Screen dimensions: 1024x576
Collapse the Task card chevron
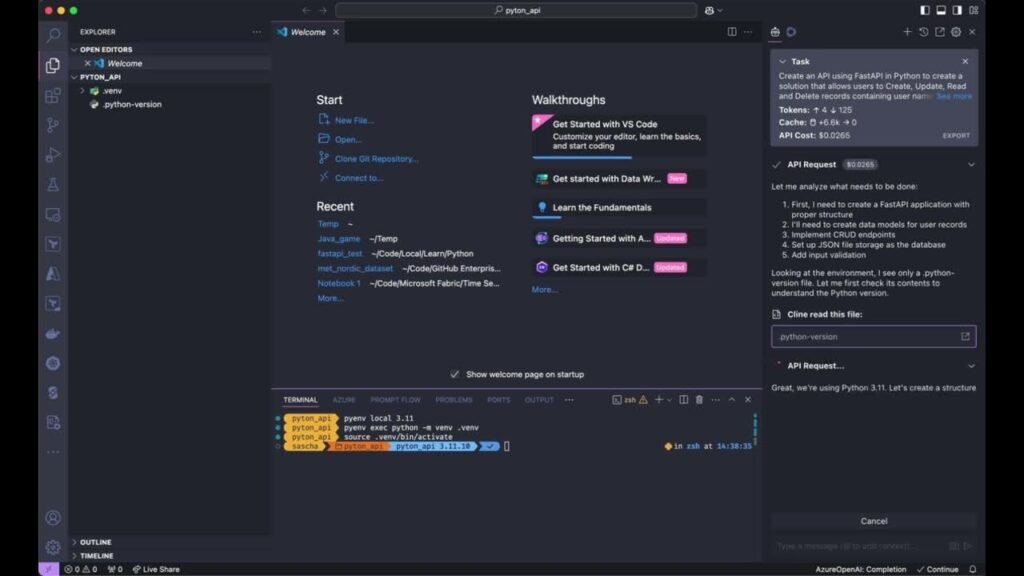tap(782, 61)
